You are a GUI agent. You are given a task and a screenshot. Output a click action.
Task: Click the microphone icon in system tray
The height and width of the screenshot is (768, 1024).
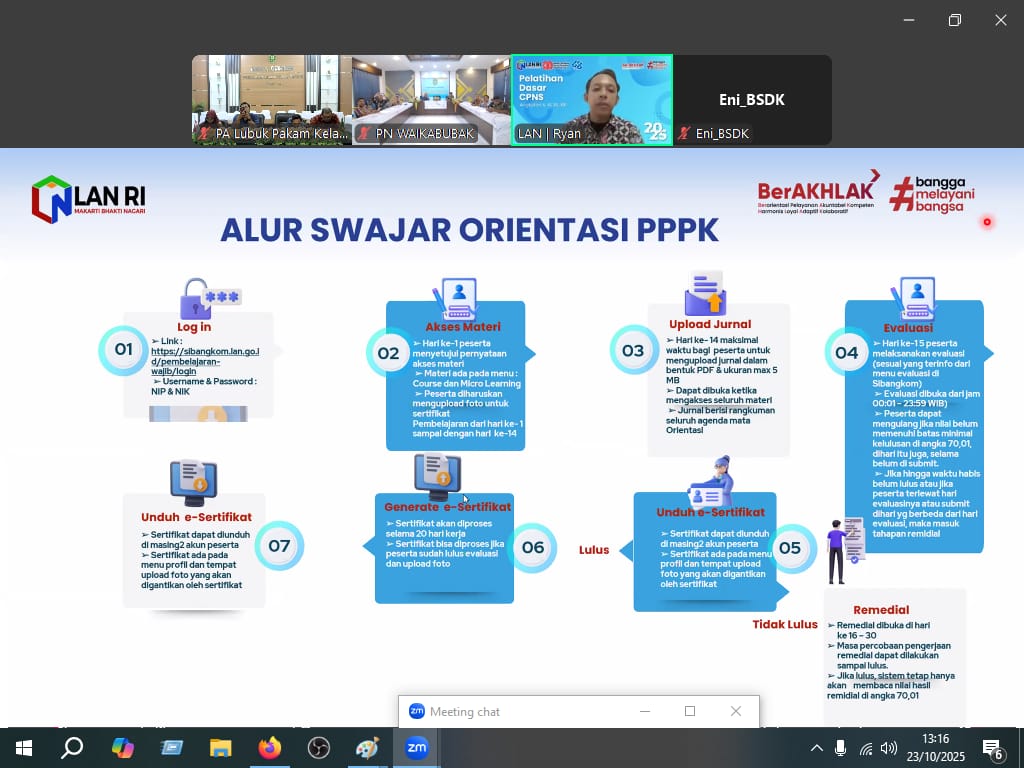(841, 747)
